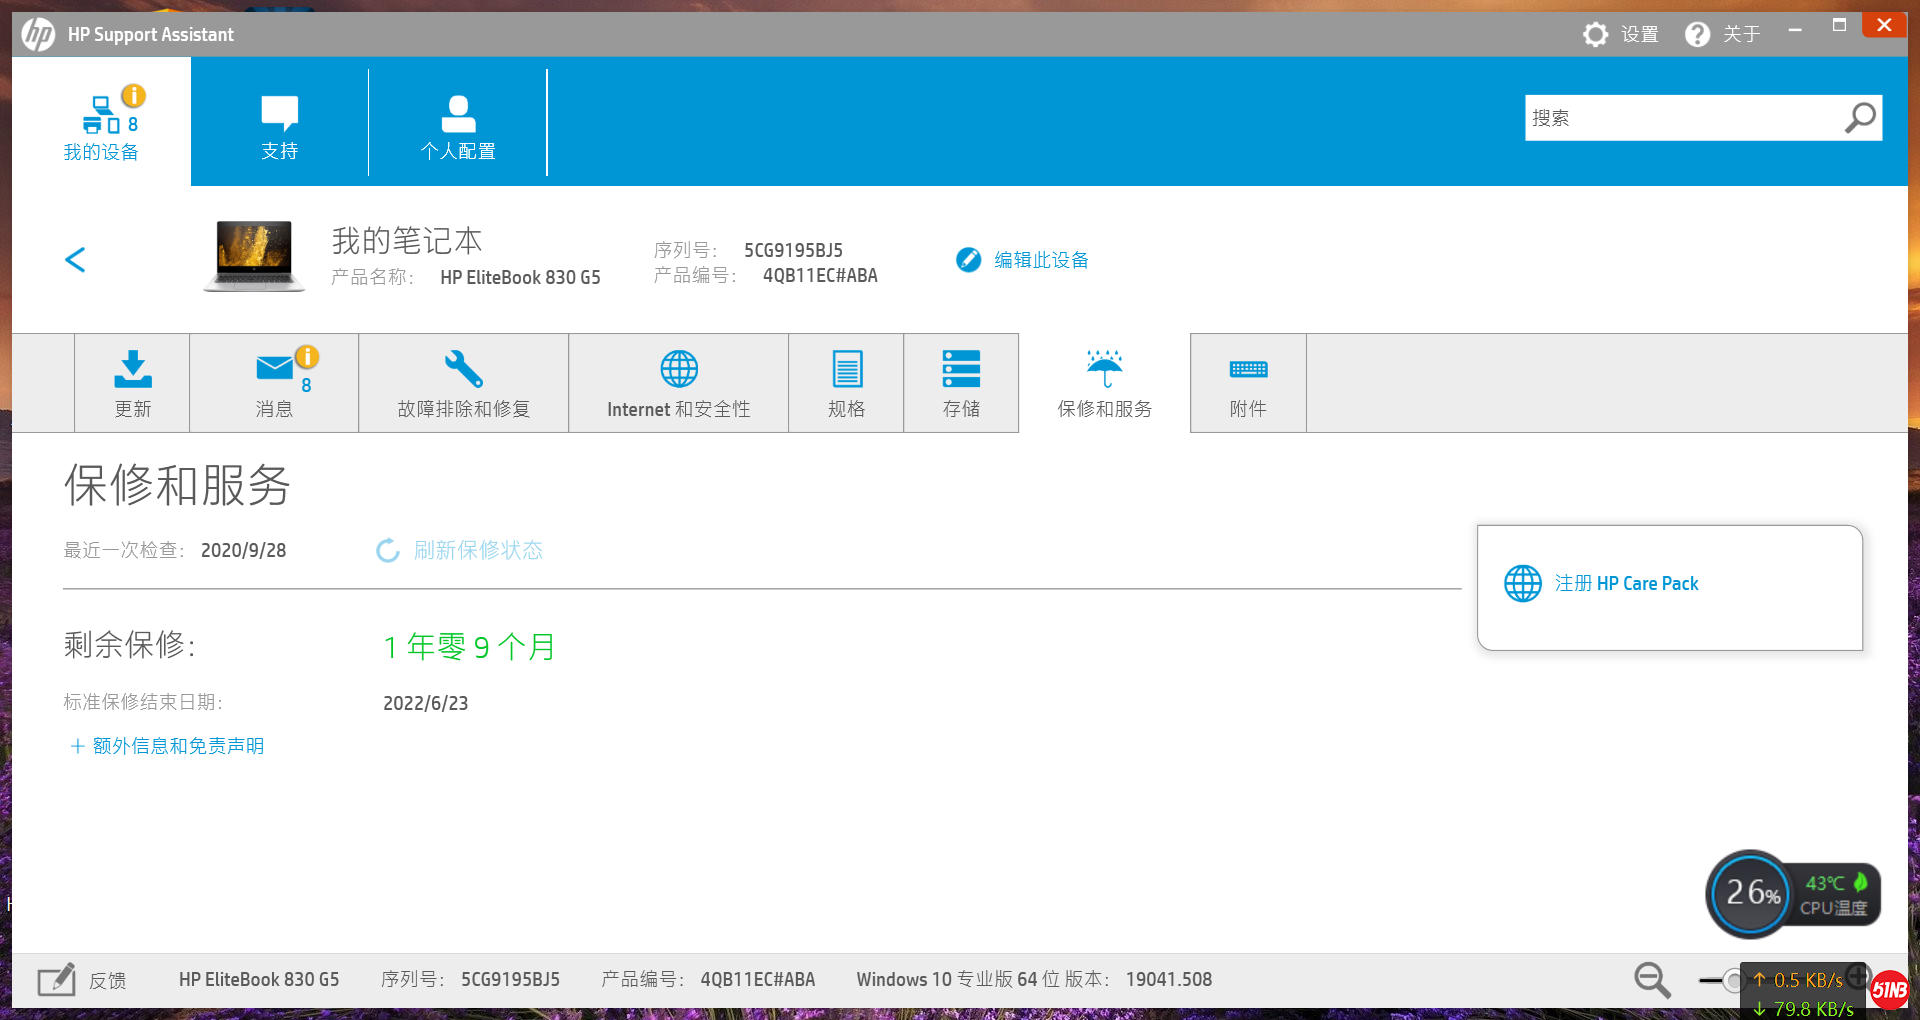The height and width of the screenshot is (1020, 1920).
Task: Open Internet 和安全性 globe icon
Action: click(x=678, y=369)
